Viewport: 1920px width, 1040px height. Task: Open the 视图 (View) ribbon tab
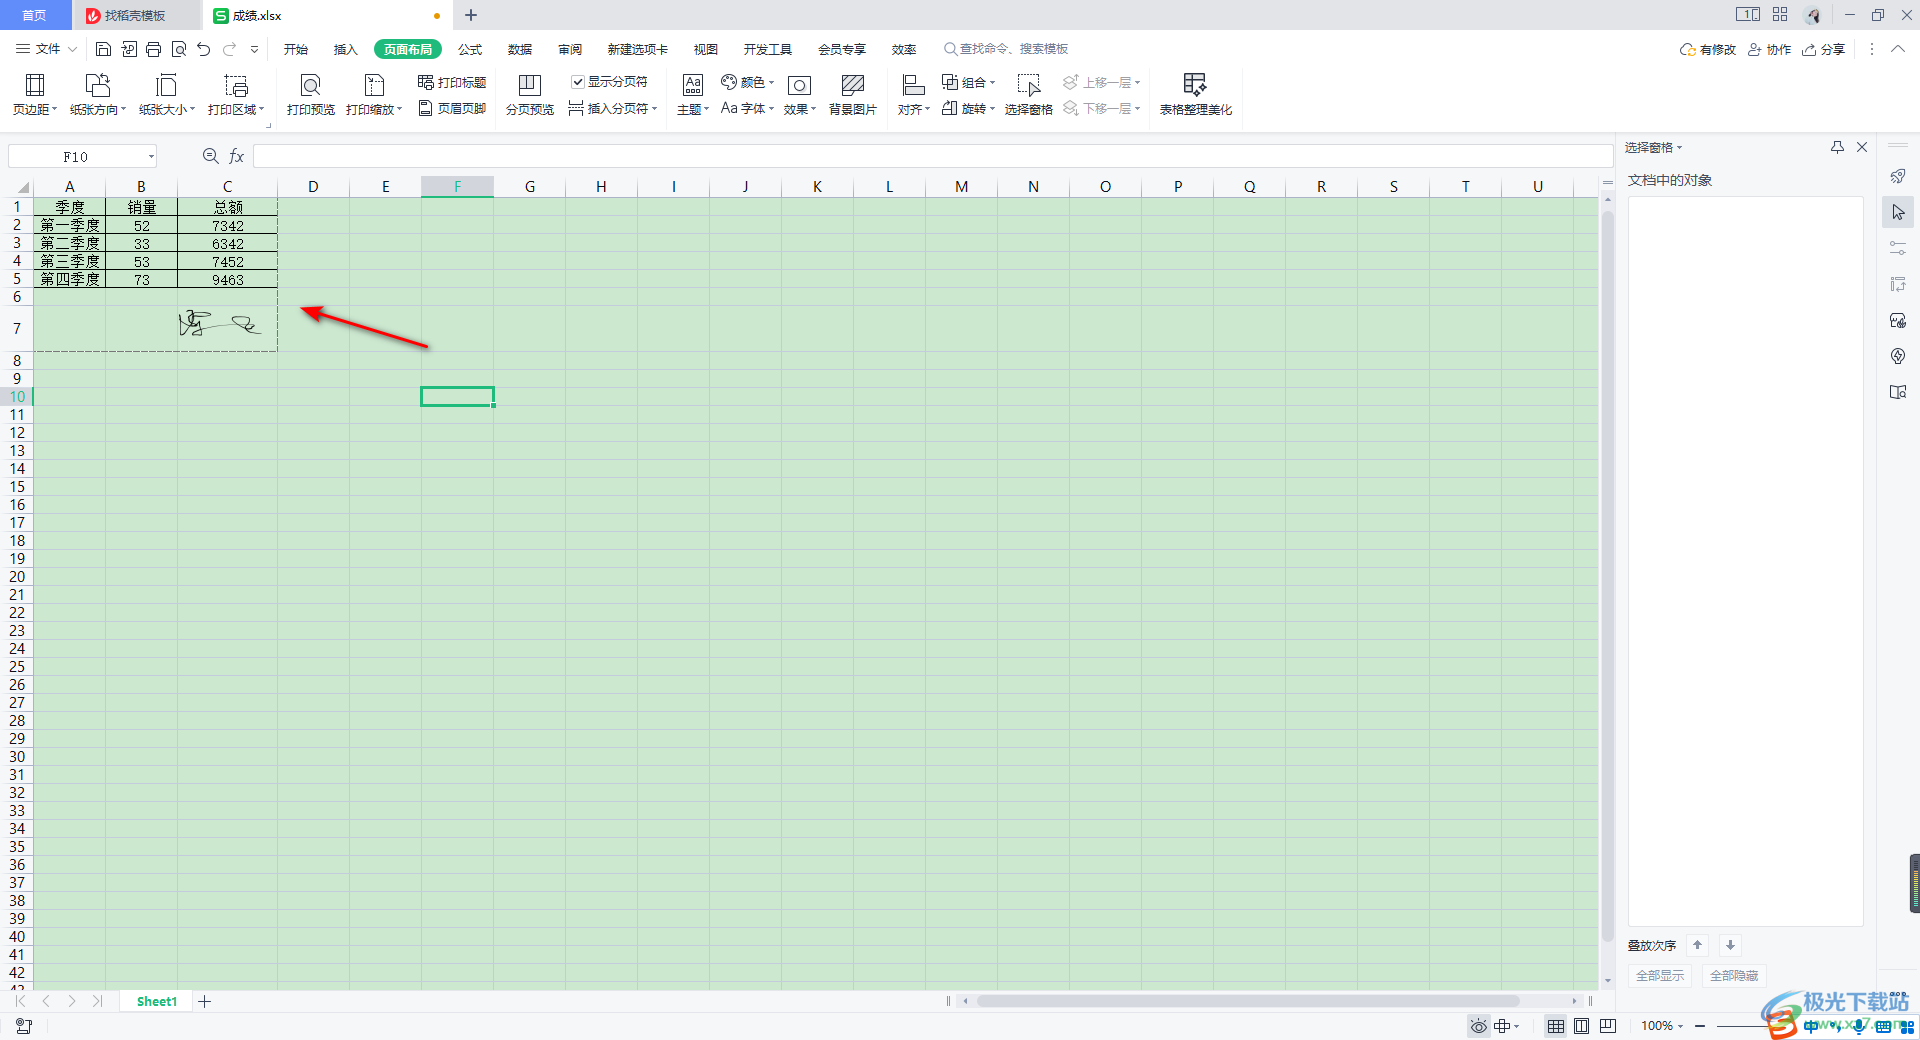point(706,49)
